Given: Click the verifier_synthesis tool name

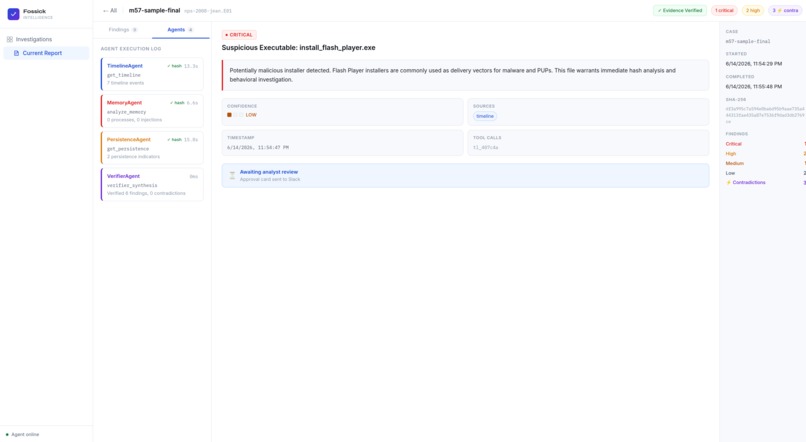Looking at the screenshot, I should click(x=132, y=186).
